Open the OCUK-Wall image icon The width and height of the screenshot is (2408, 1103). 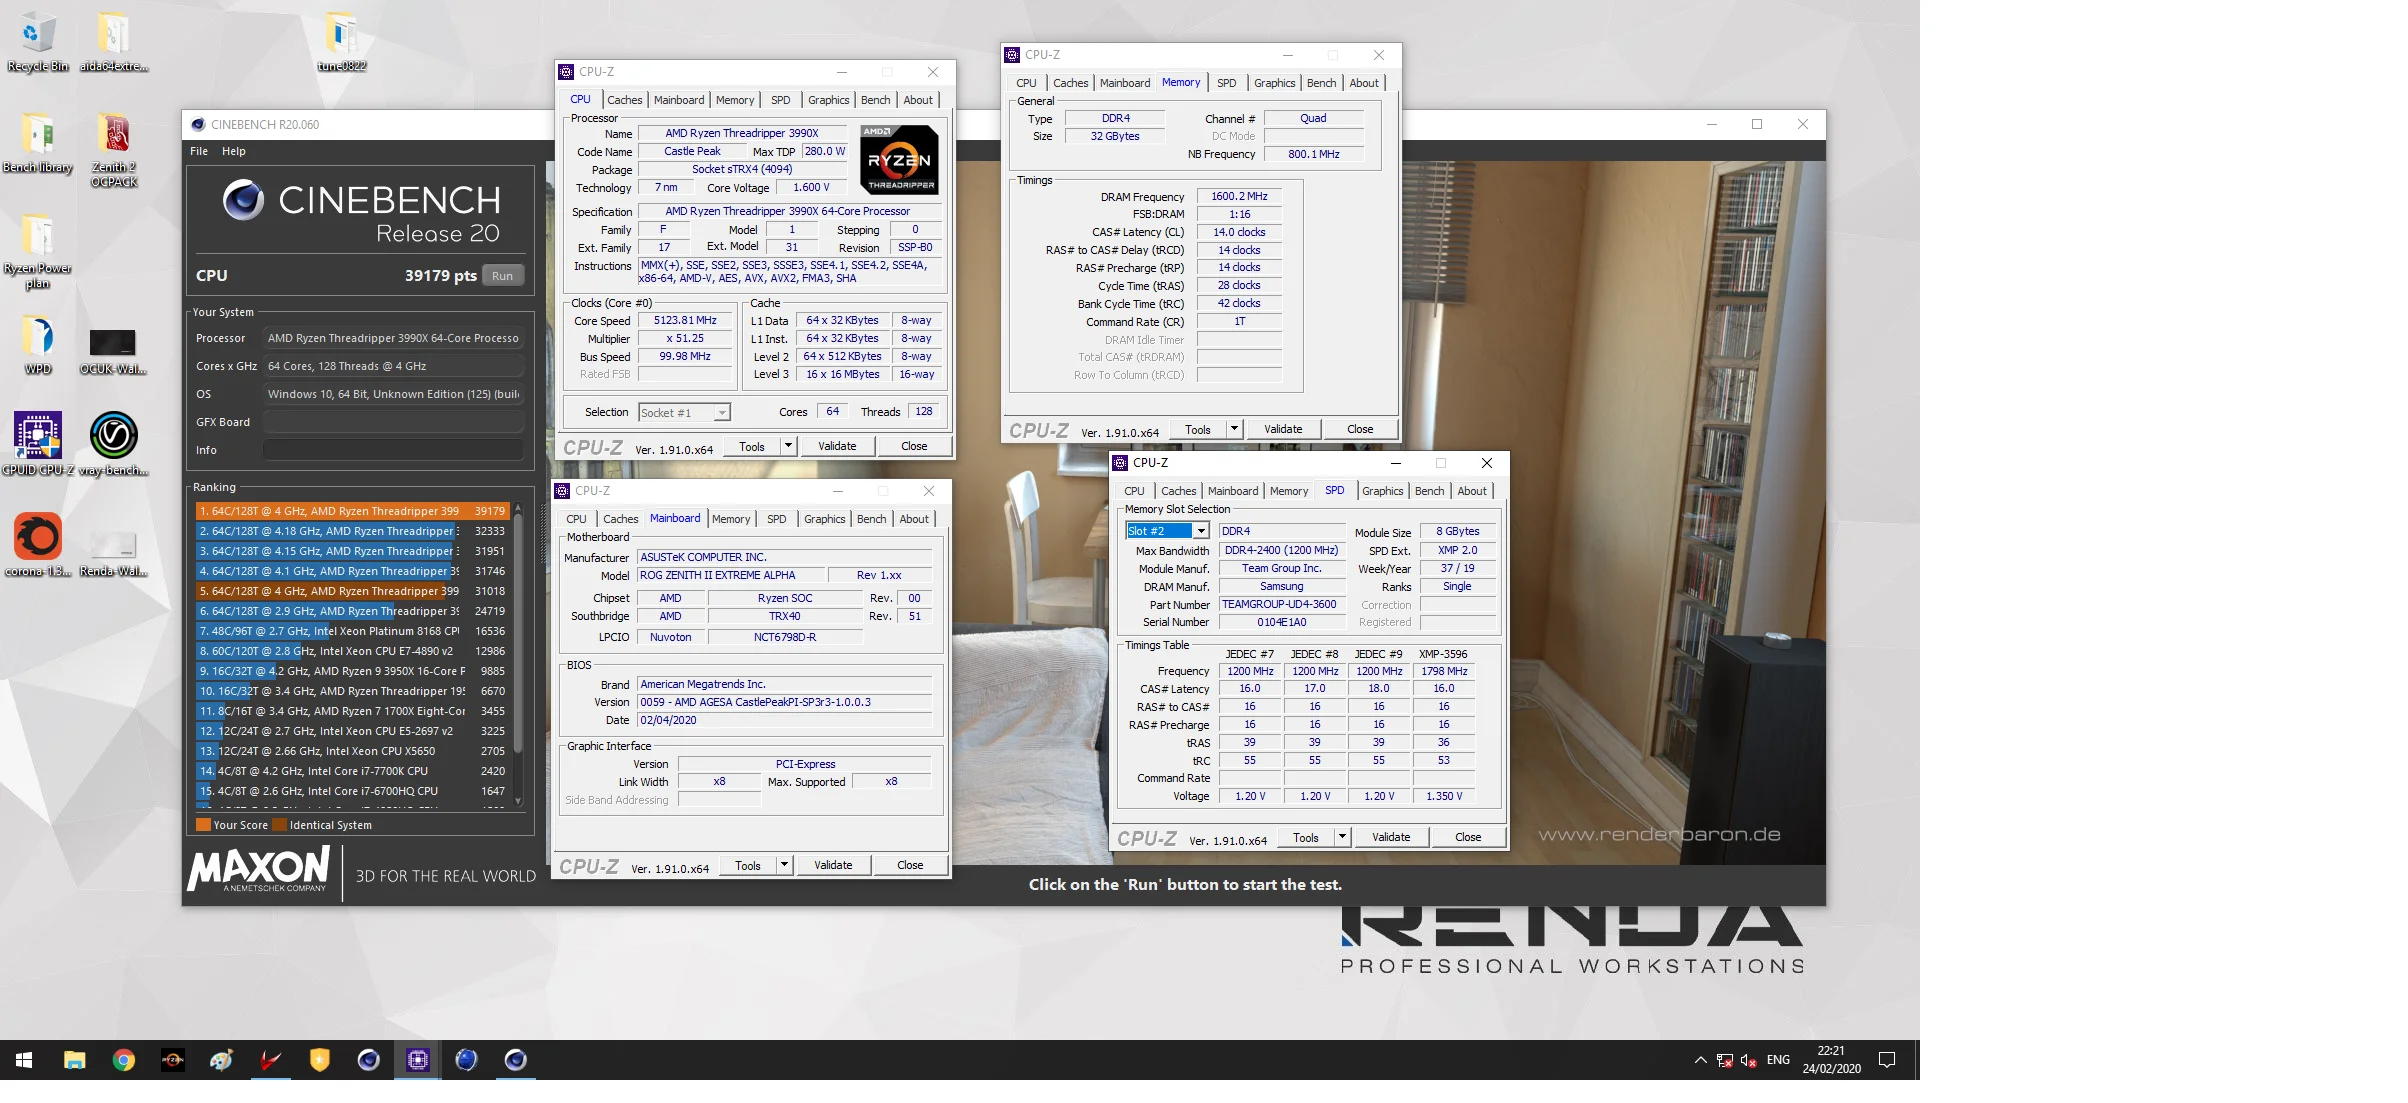pos(113,350)
